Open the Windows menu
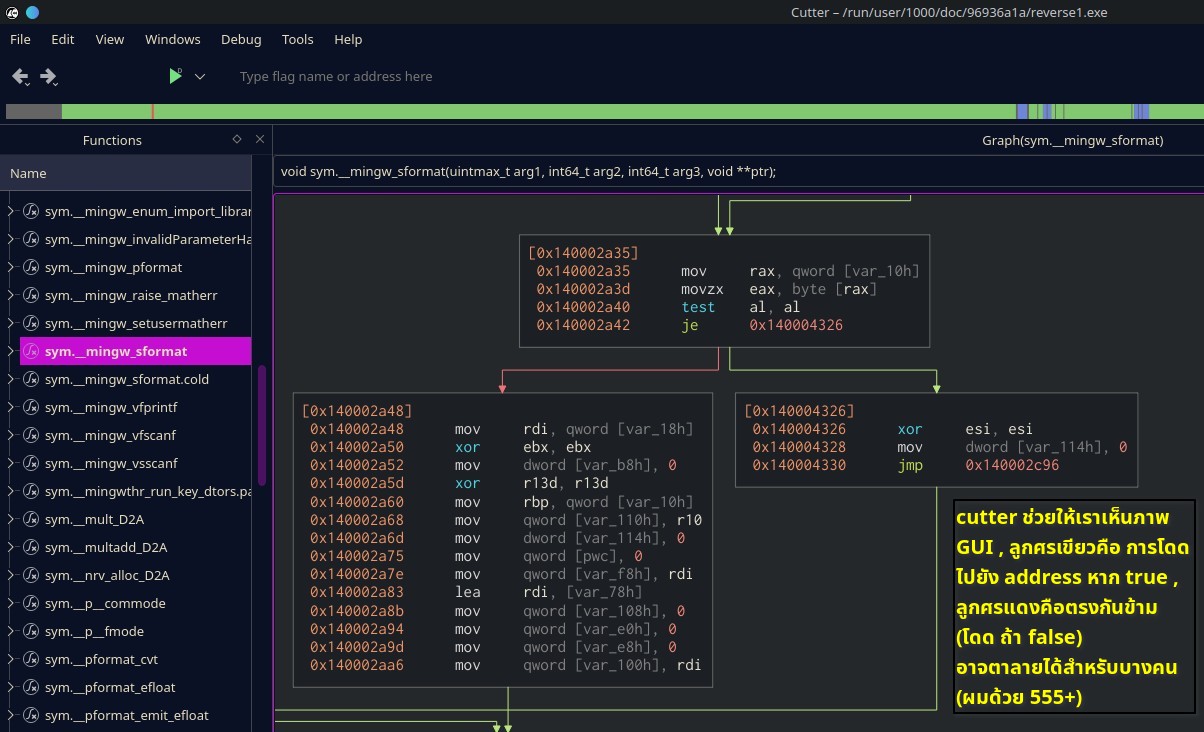This screenshot has width=1204, height=732. point(172,40)
